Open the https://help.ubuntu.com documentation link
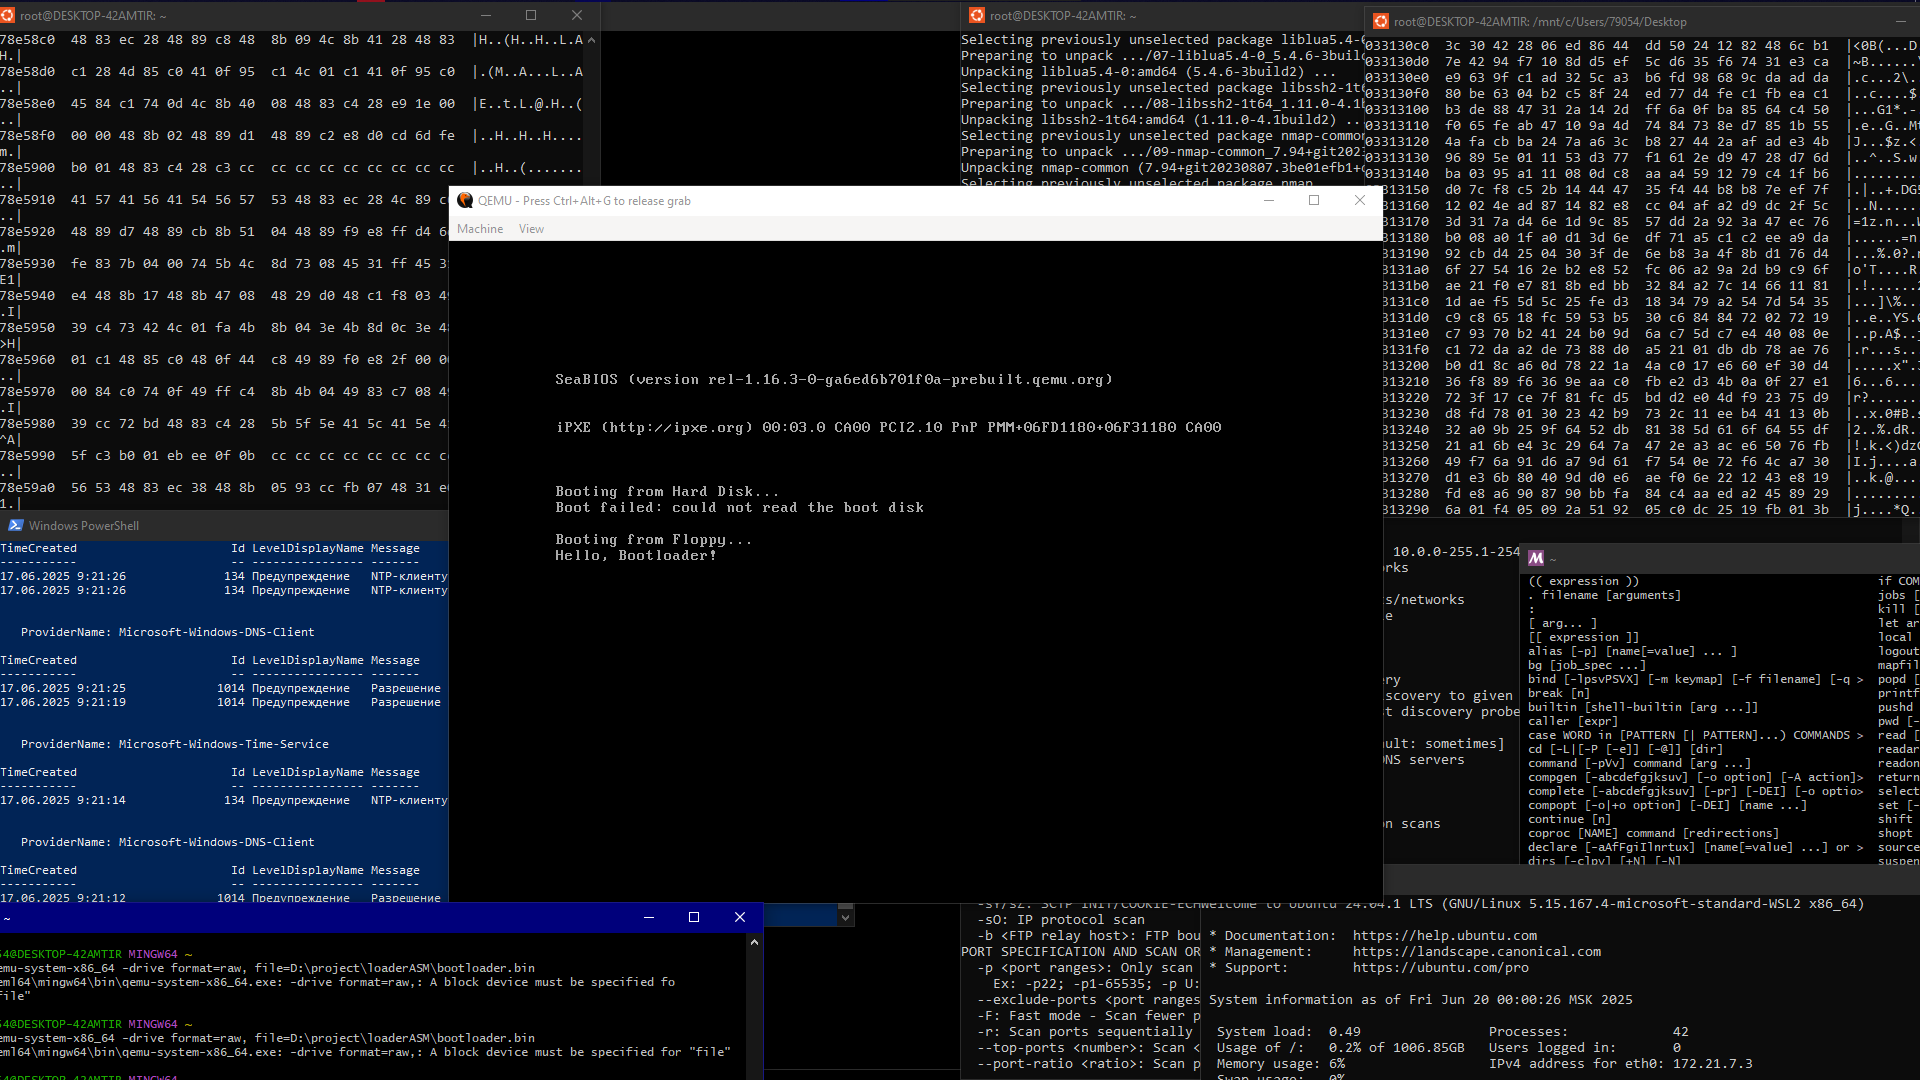 pyautogui.click(x=1444, y=936)
